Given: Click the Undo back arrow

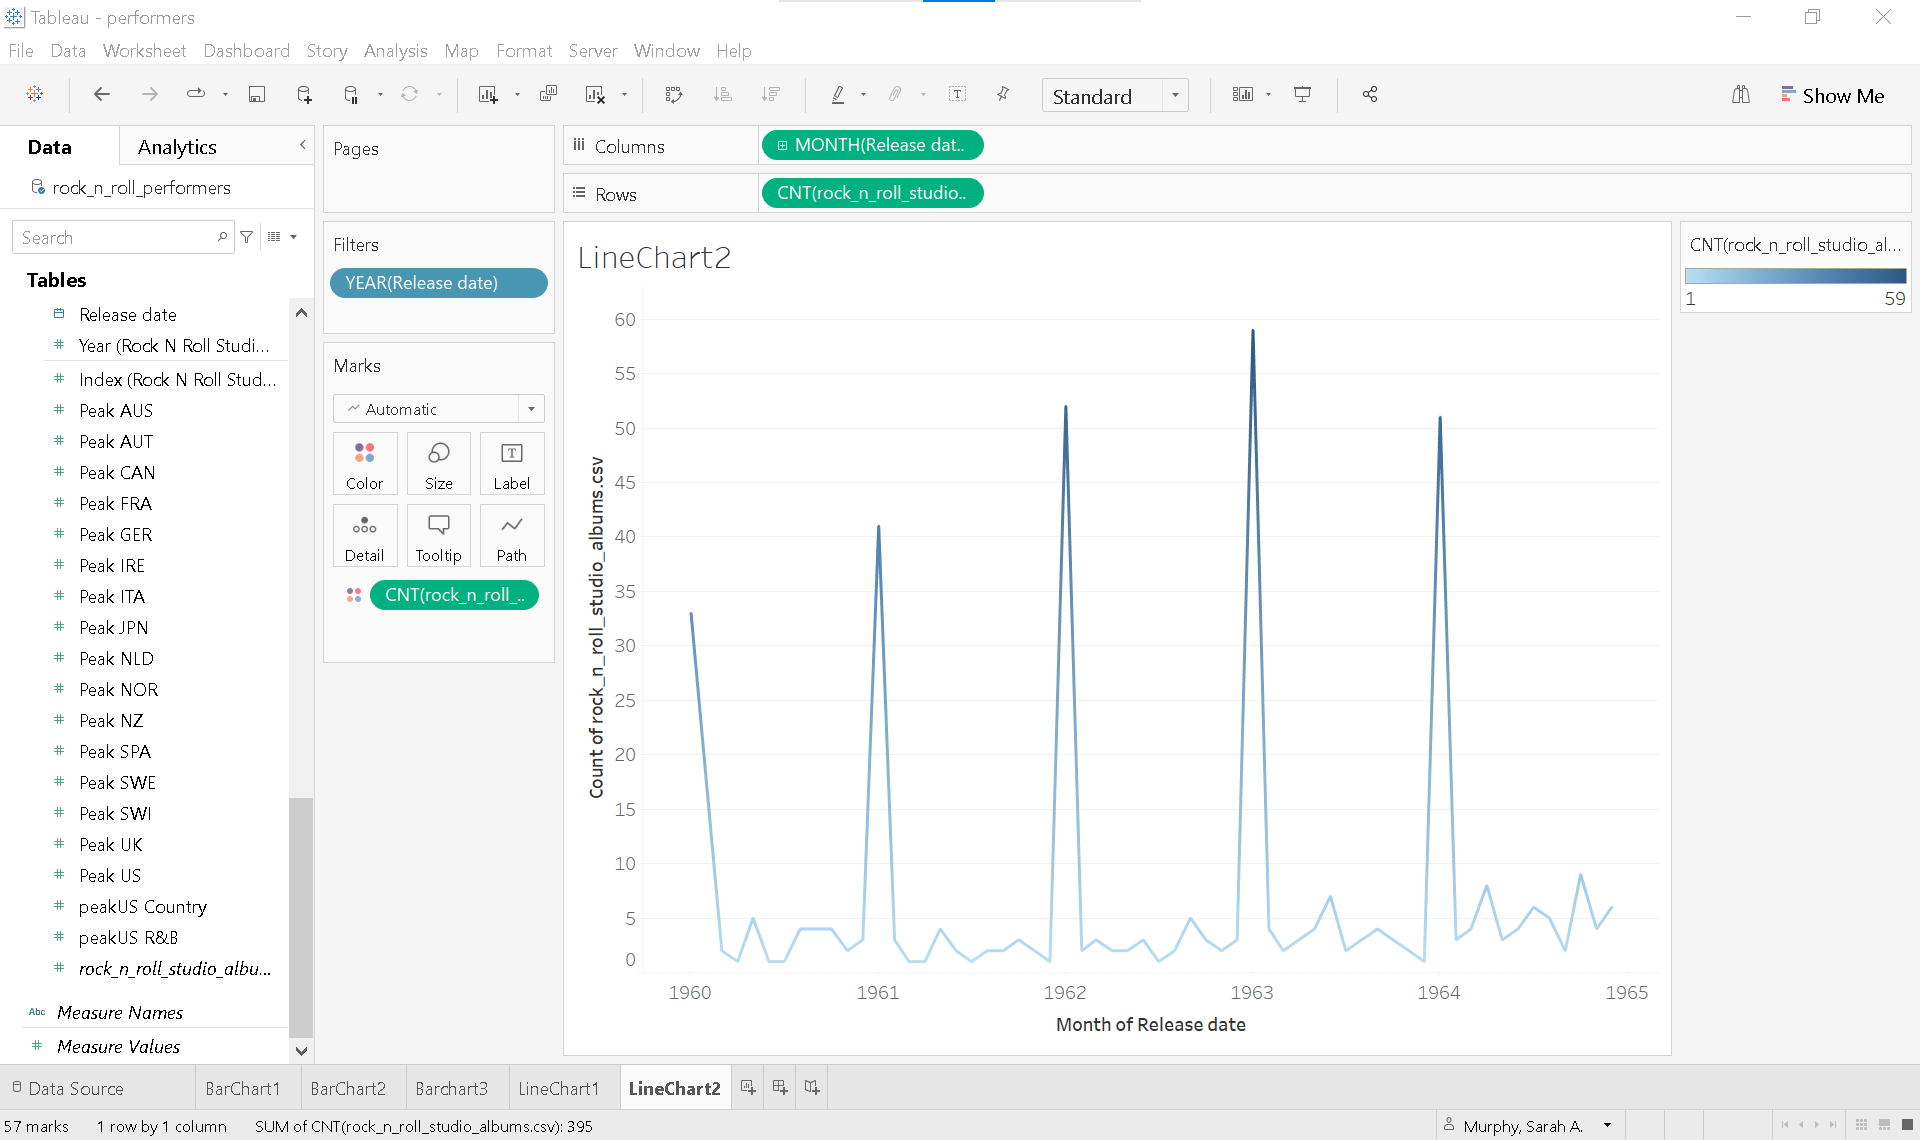Looking at the screenshot, I should click(101, 94).
